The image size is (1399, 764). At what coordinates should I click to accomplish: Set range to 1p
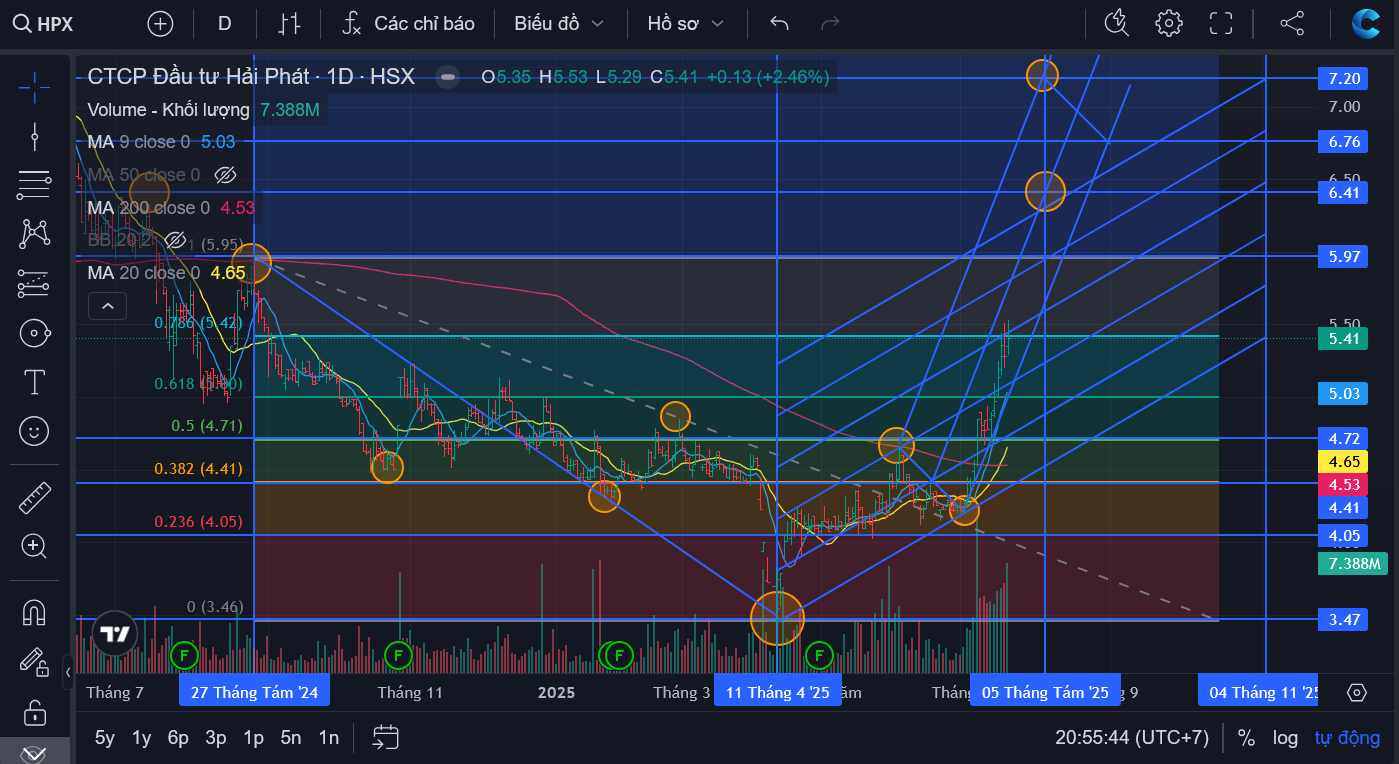click(254, 738)
